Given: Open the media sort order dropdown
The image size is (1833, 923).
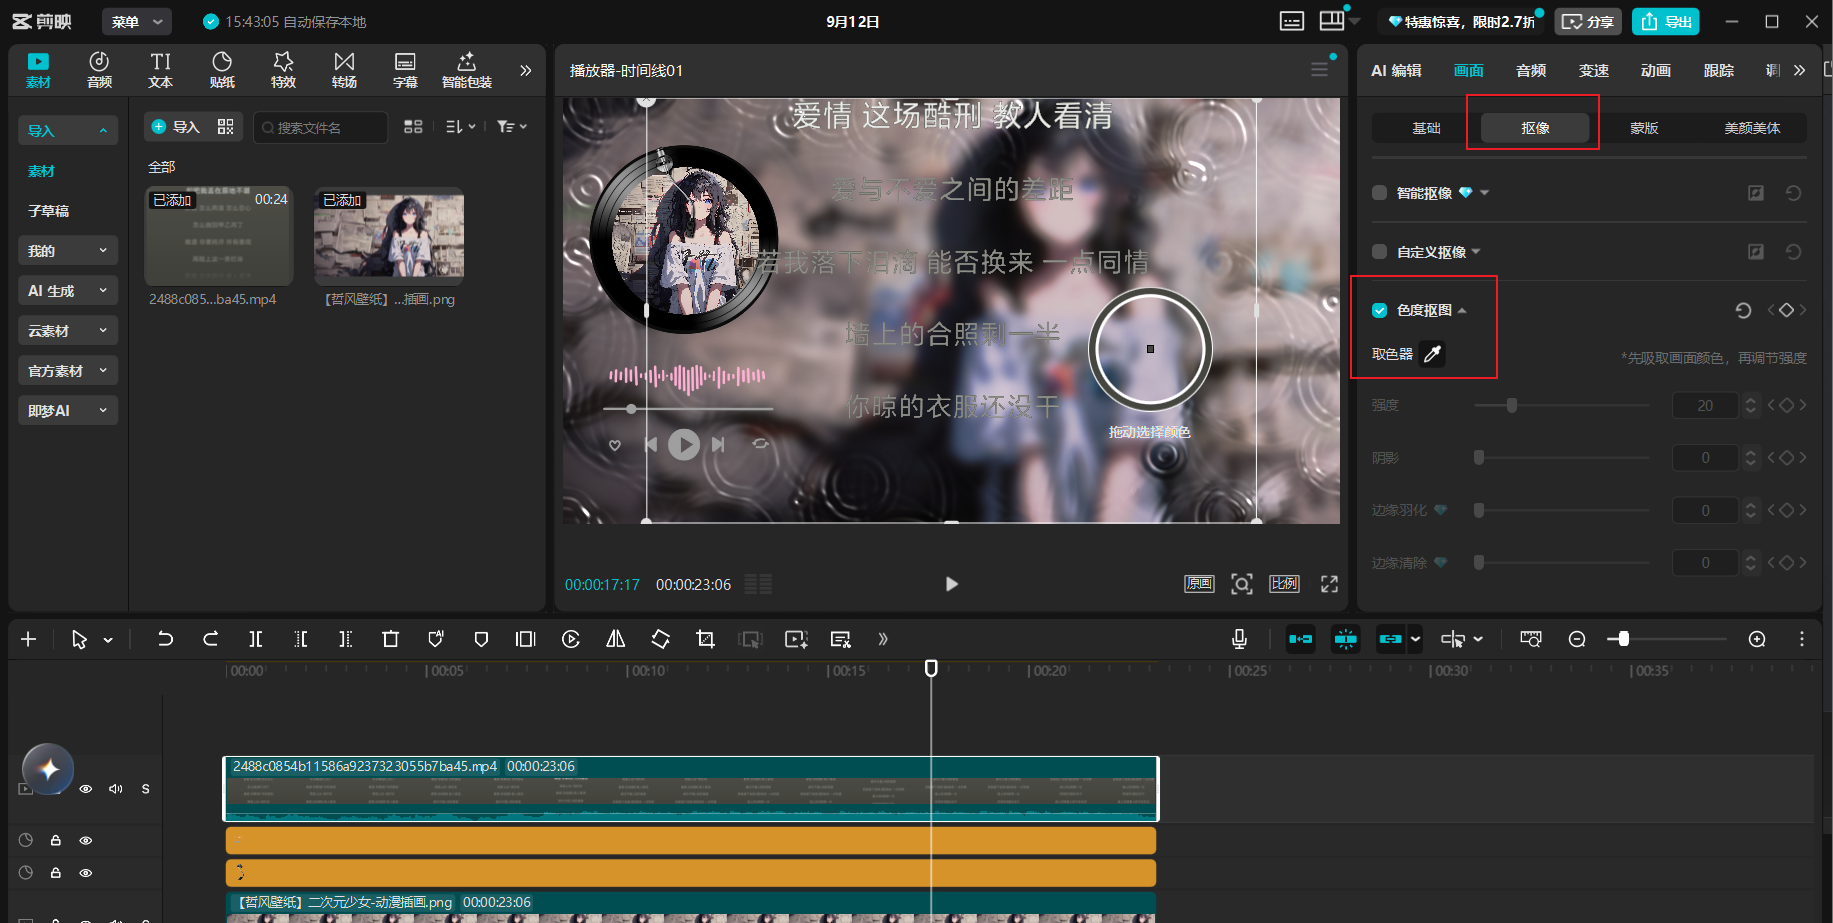Looking at the screenshot, I should 460,127.
